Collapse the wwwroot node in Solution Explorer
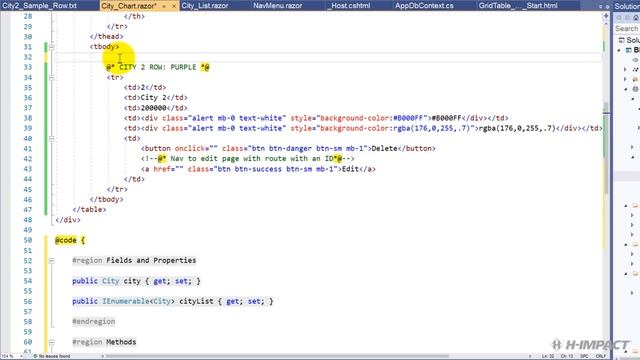Viewport: 640px width, 360px height. pyautogui.click(x=626, y=89)
